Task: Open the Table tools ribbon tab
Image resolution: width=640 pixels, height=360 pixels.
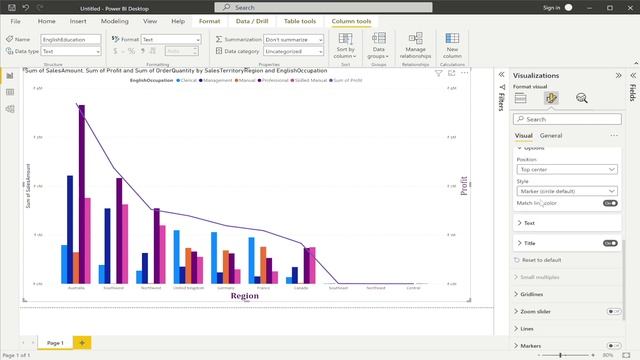Action: click(300, 21)
